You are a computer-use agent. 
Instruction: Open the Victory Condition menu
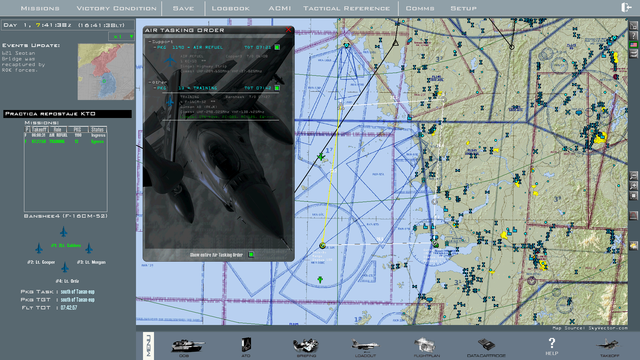[x=116, y=8]
